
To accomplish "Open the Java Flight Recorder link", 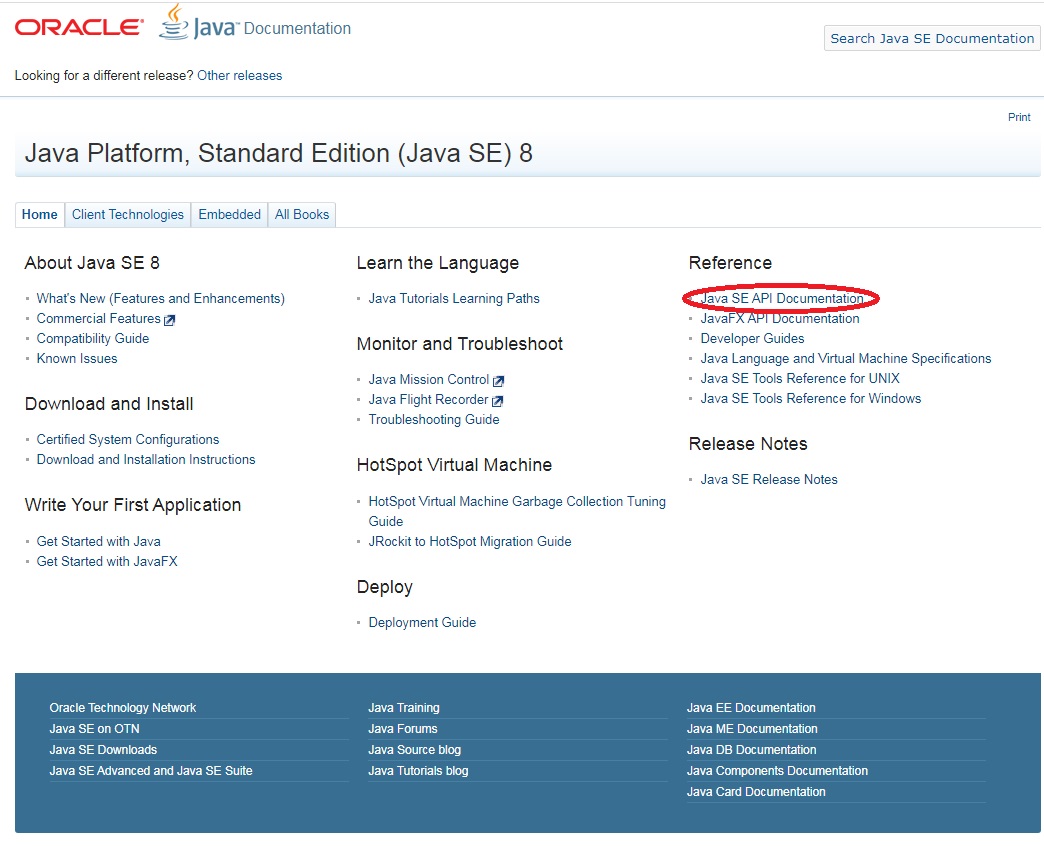I will tap(428, 399).
